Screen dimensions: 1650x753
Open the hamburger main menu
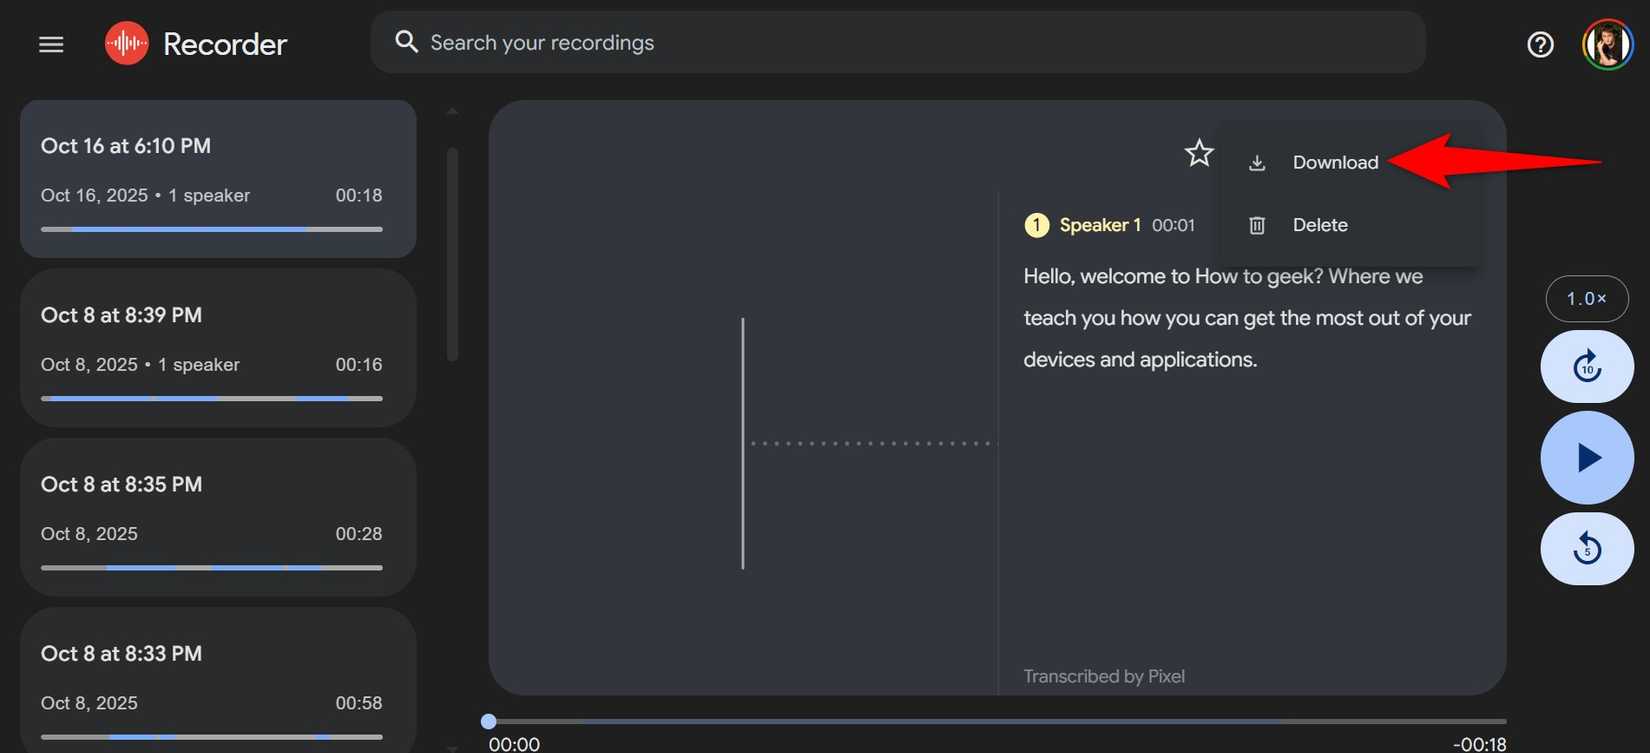pyautogui.click(x=51, y=44)
